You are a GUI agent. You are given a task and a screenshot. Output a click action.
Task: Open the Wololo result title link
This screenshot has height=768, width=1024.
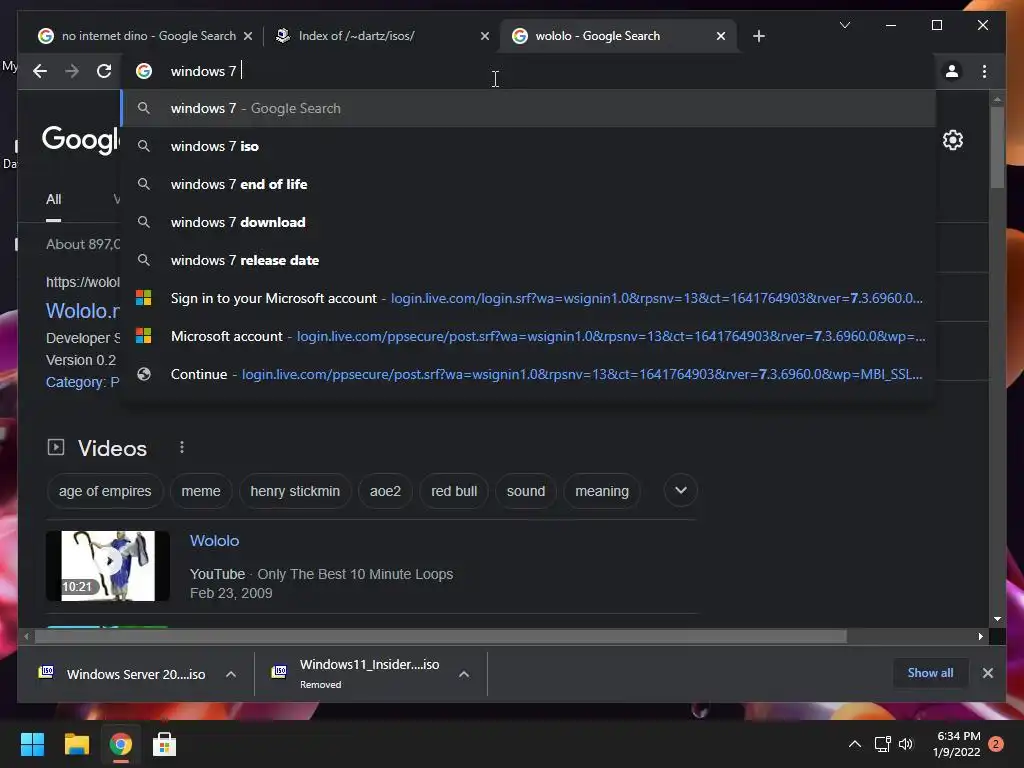(x=82, y=311)
